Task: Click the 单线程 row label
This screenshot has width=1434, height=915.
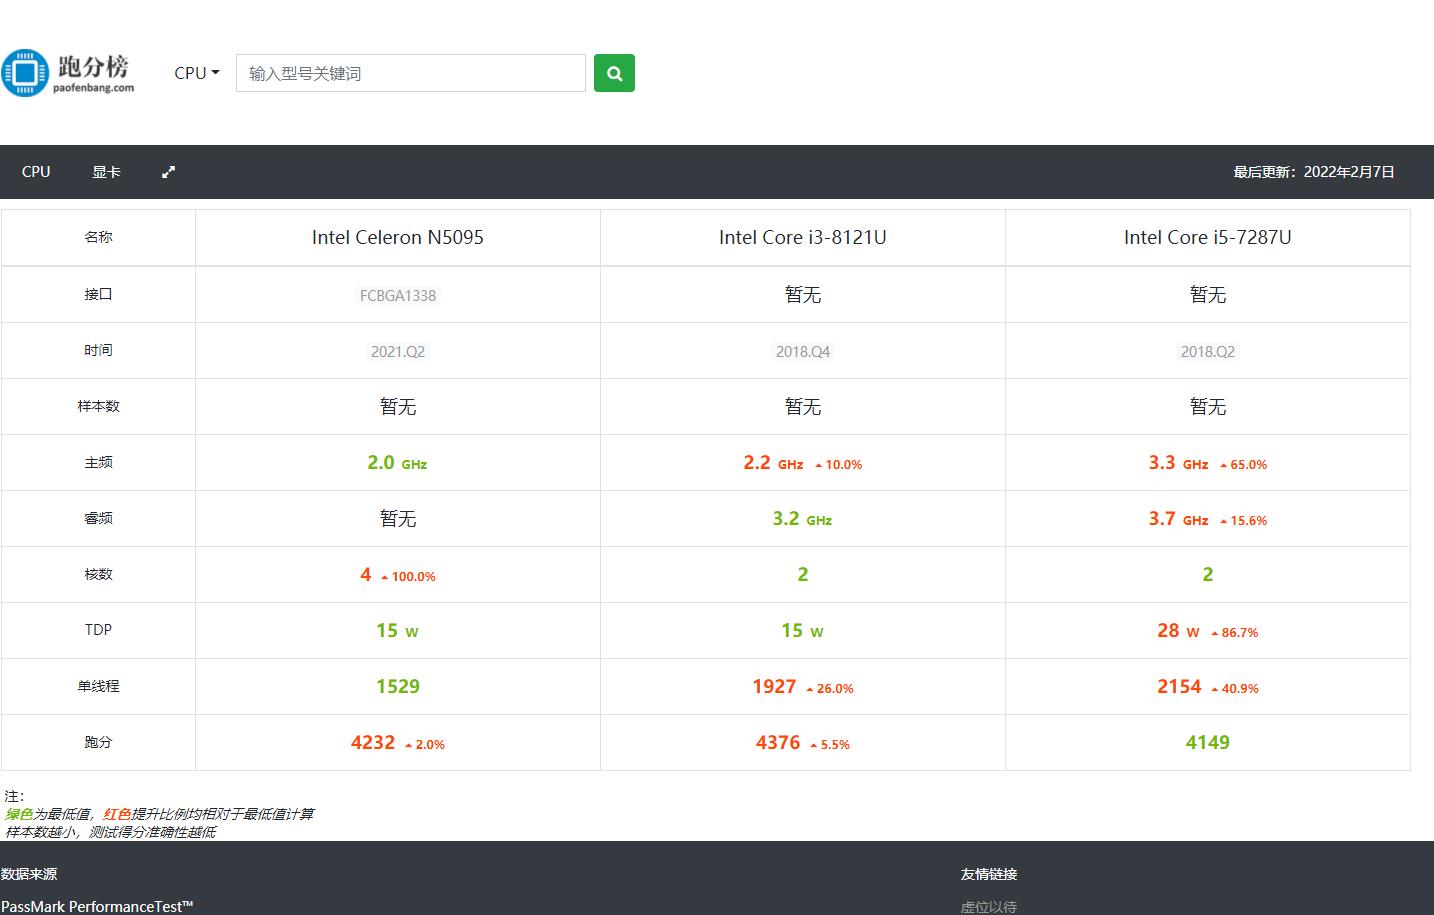Action: 98,686
